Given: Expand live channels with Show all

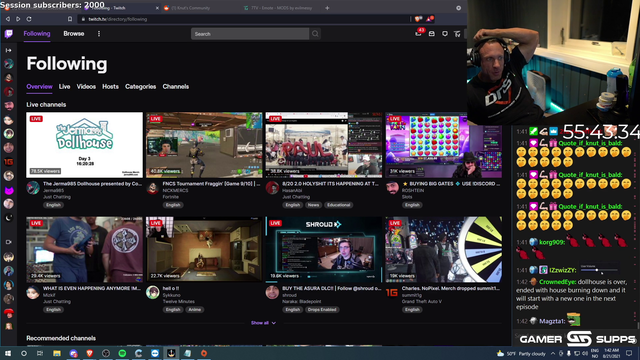Looking at the screenshot, I should [x=263, y=323].
